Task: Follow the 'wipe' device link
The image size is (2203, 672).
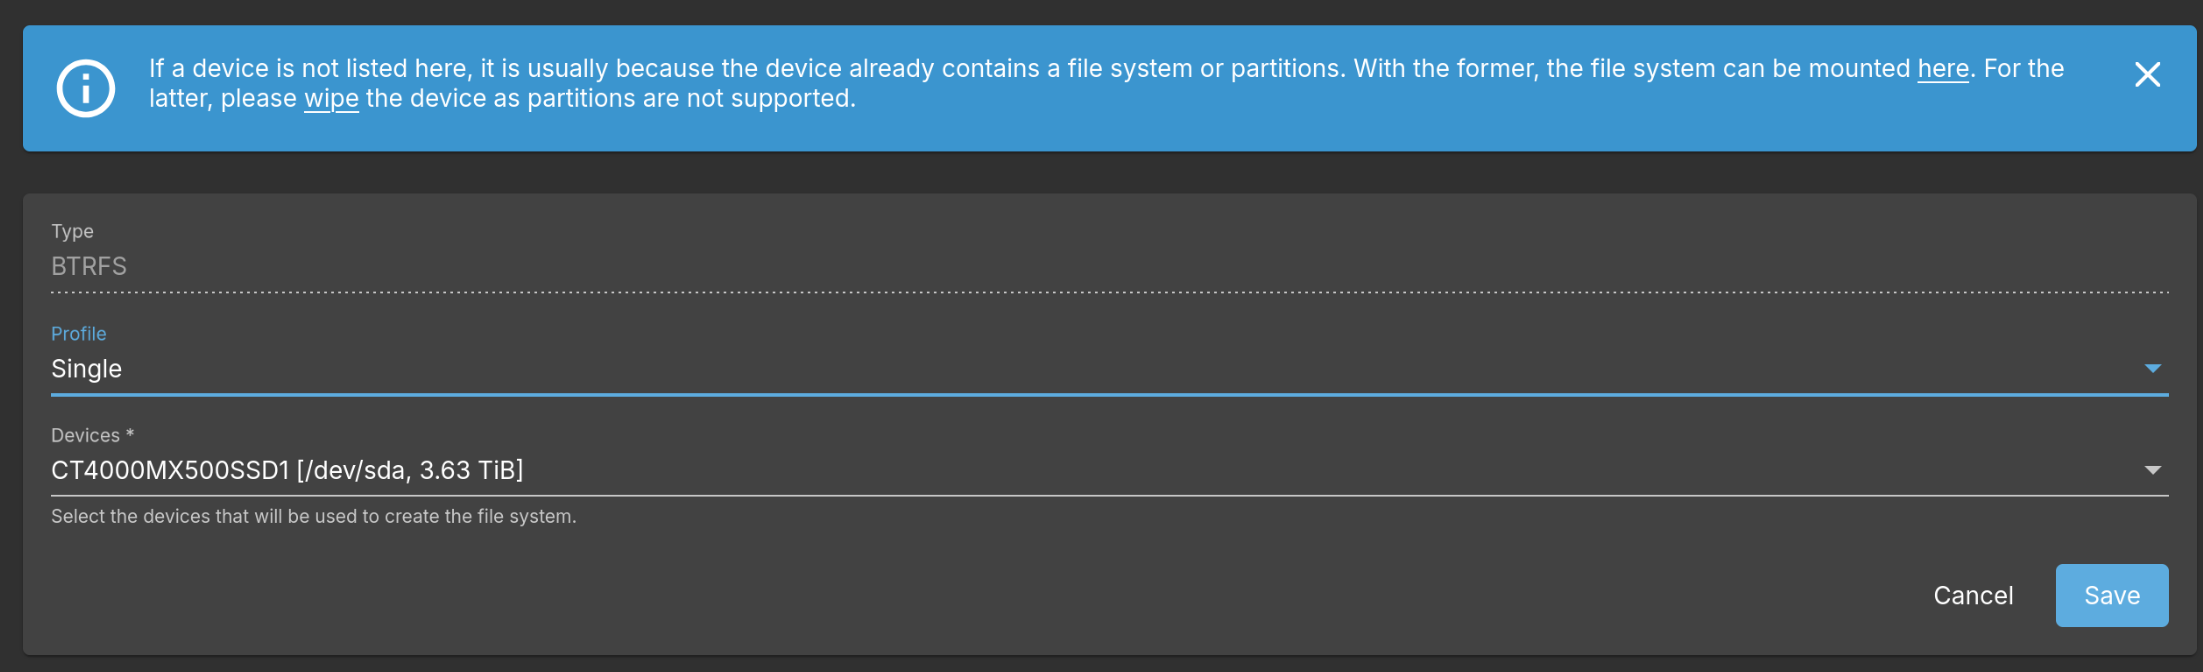Action: click(331, 98)
